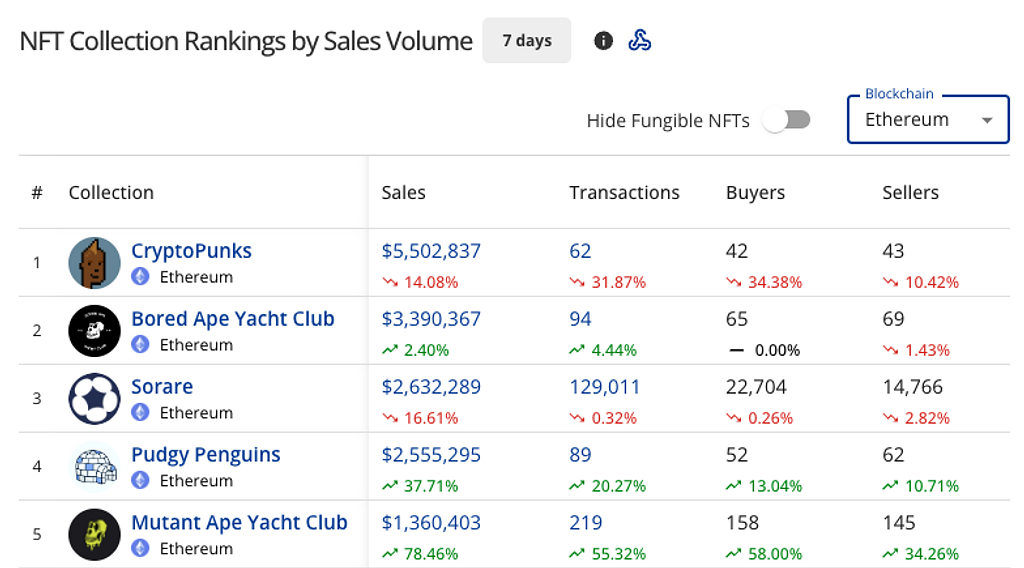Click the Pudgy Penguins igloo icon
Image resolution: width=1024 pixels, height=568 pixels.
click(94, 467)
